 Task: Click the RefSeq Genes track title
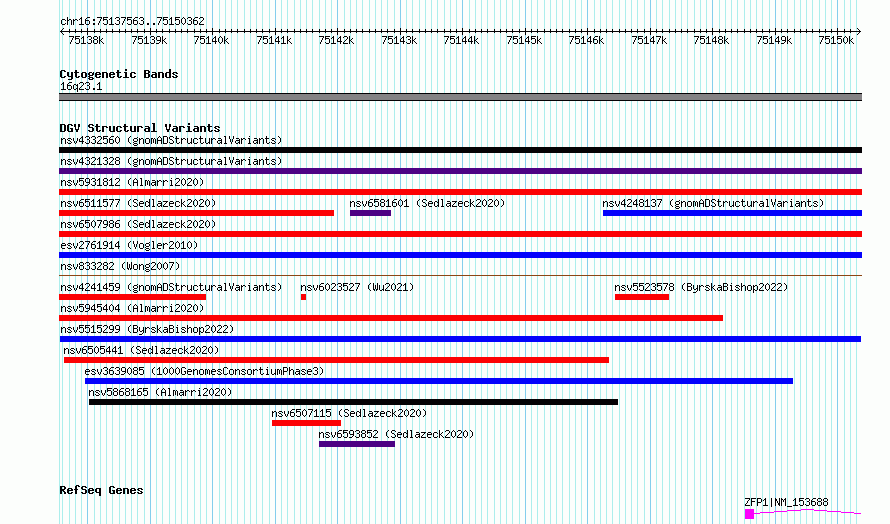[x=101, y=491]
